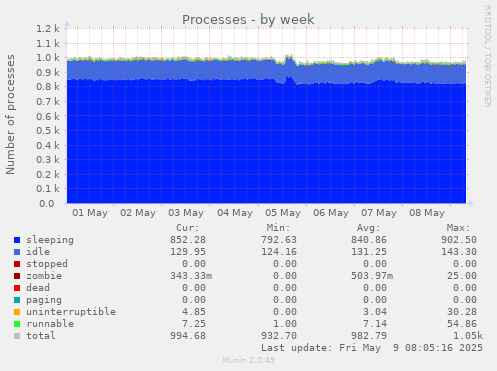This screenshot has width=497, height=371.
Task: Click total average value 982.79
Action: point(369,336)
